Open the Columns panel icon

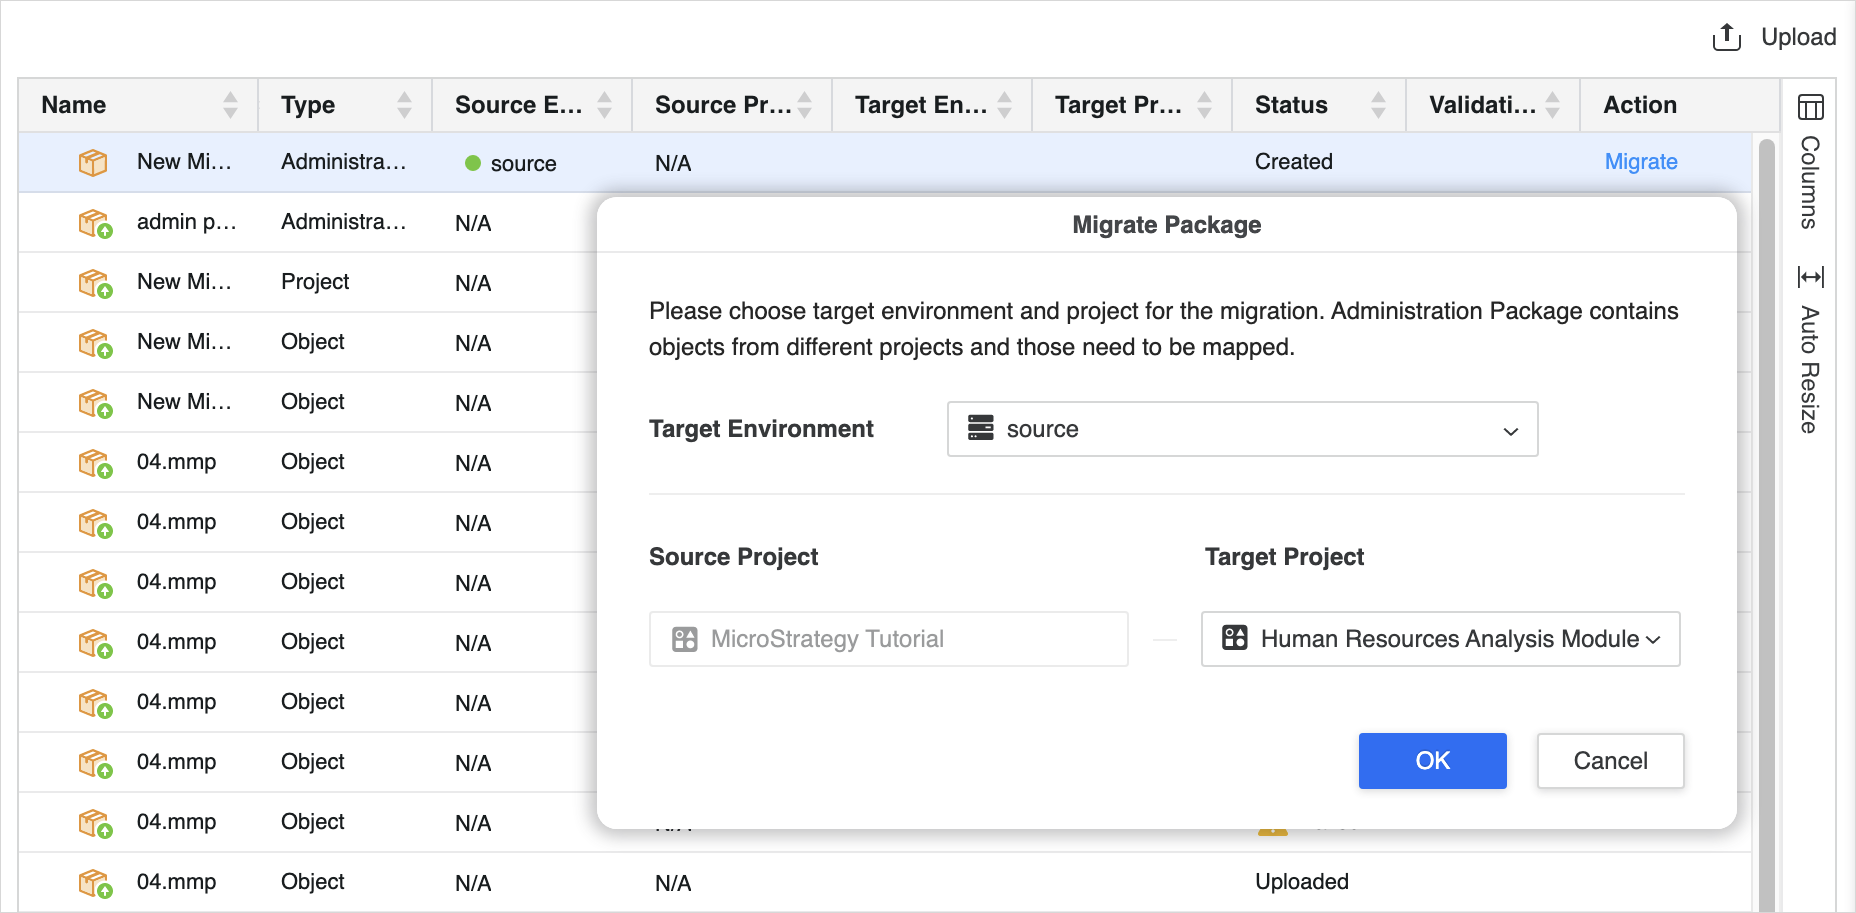pyautogui.click(x=1810, y=107)
